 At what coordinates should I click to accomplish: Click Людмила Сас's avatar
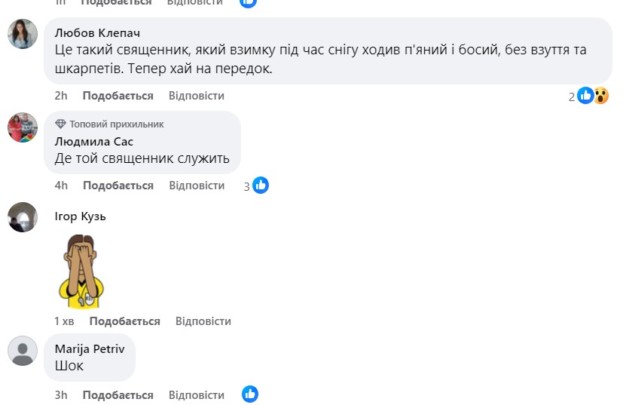click(22, 127)
